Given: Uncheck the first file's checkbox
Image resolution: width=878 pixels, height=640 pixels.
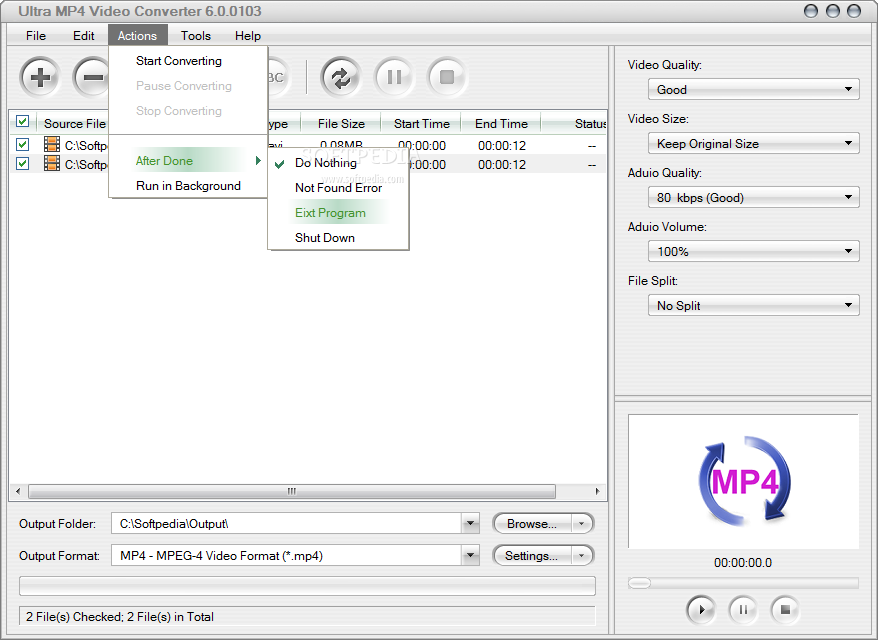Looking at the screenshot, I should point(22,144).
